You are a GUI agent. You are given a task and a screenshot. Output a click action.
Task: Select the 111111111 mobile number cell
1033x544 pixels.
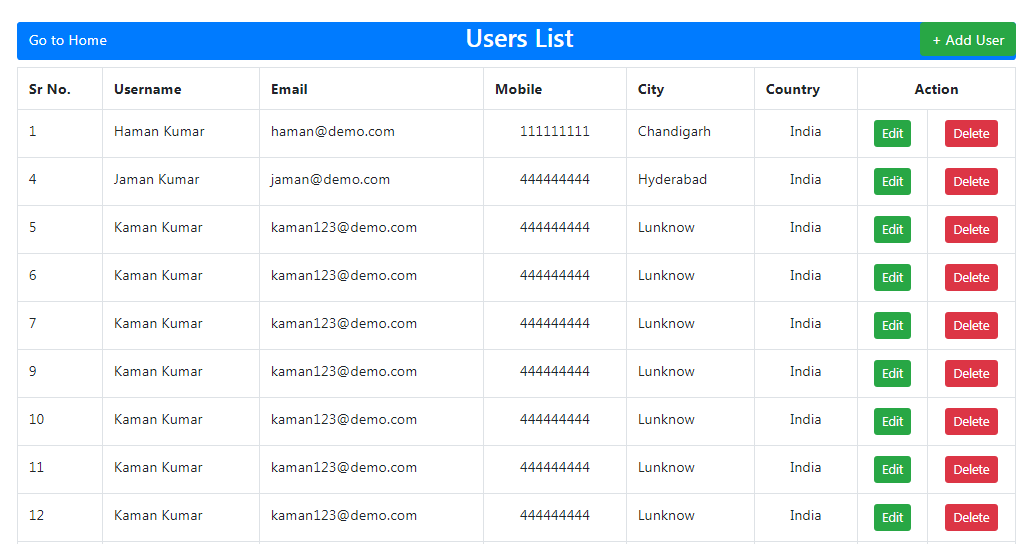(555, 132)
